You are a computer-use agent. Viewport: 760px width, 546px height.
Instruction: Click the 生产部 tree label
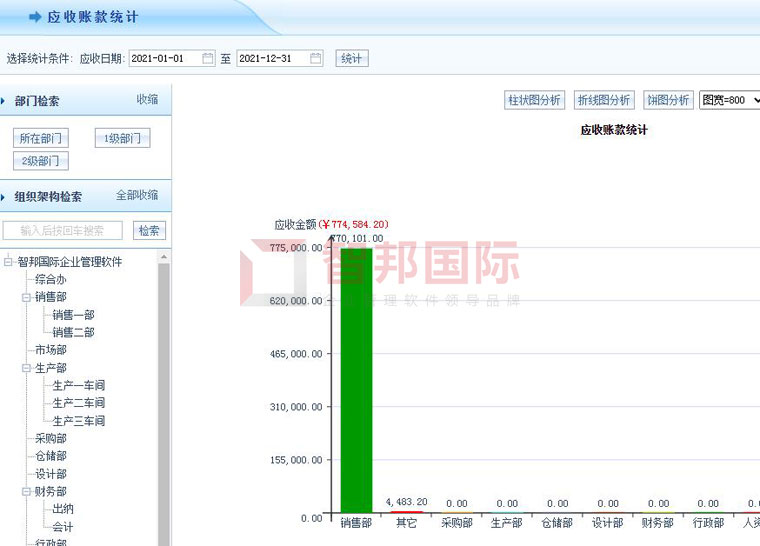[50, 368]
